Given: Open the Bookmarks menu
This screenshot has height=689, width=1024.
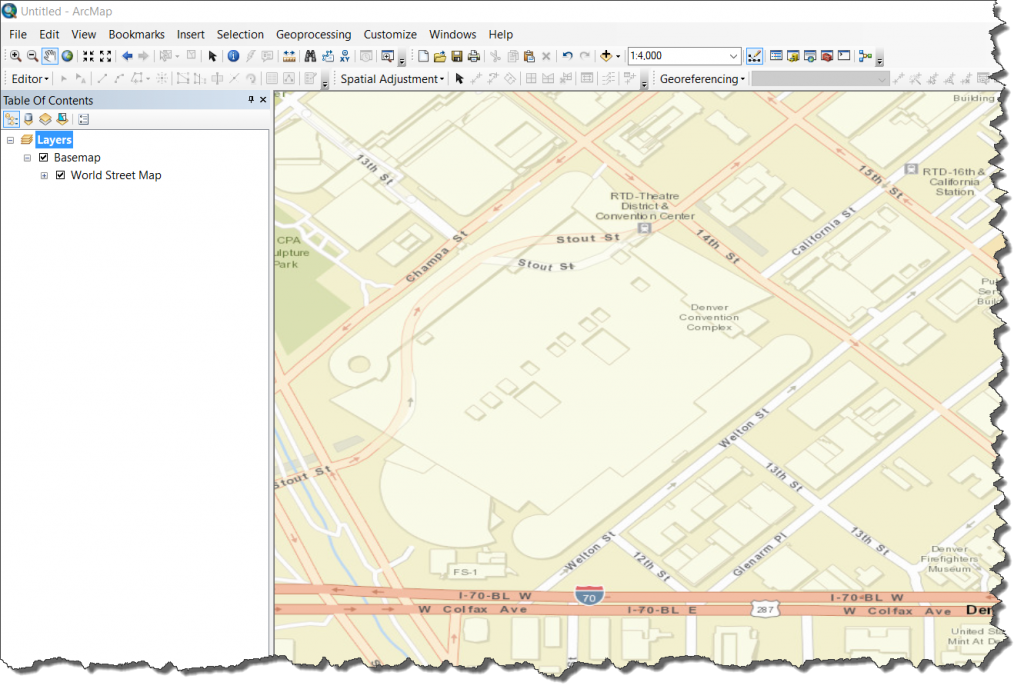Looking at the screenshot, I should click(x=136, y=34).
